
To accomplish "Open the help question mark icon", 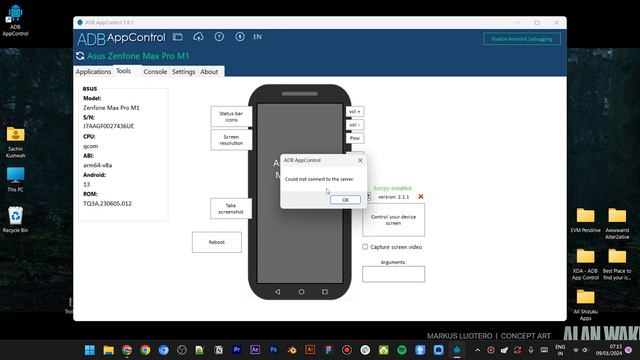I will pyautogui.click(x=219, y=37).
